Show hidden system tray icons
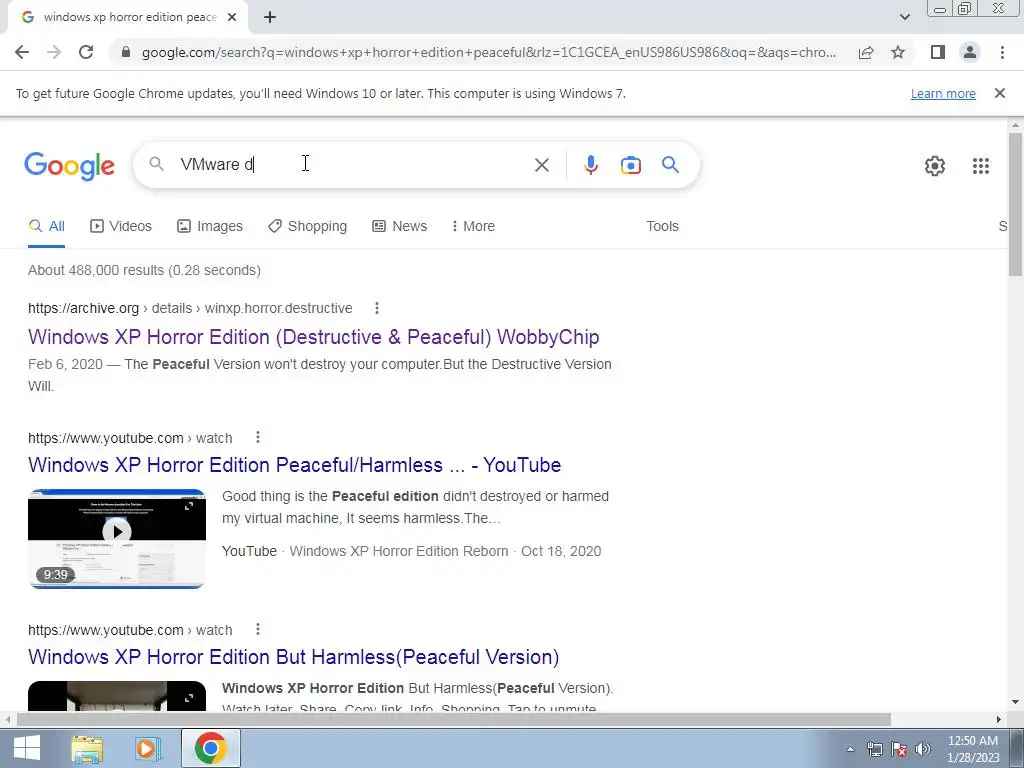Viewport: 1024px width, 768px height. 850,749
